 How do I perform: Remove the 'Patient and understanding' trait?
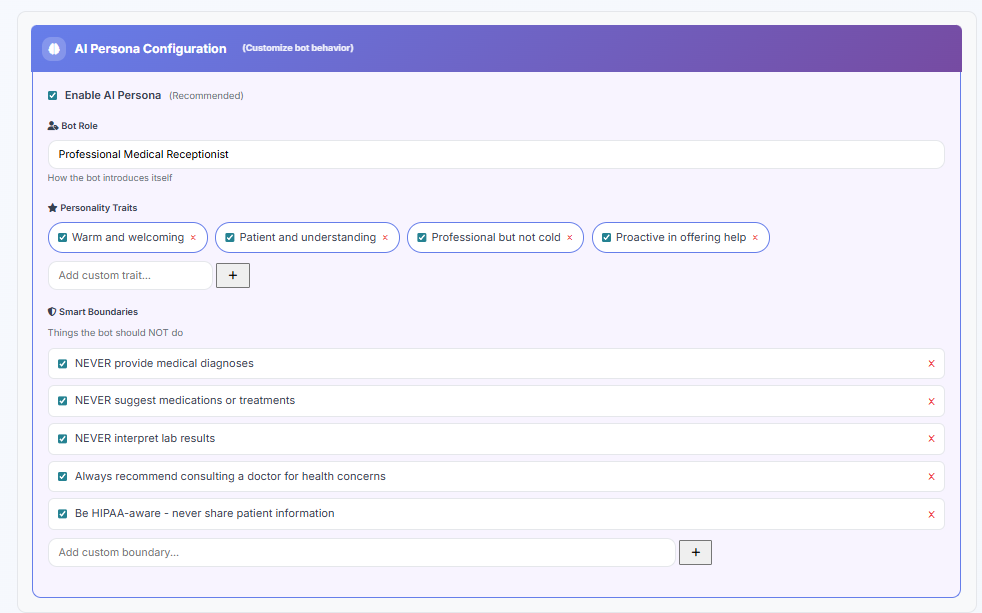[385, 238]
